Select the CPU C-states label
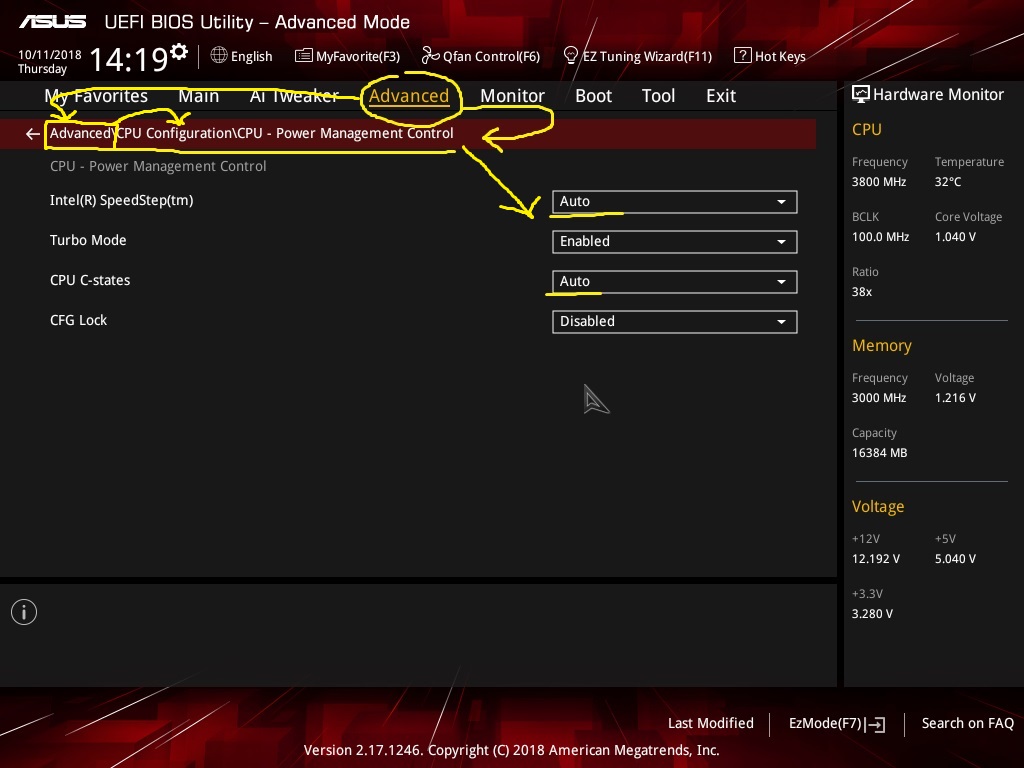The image size is (1024, 768). 90,280
